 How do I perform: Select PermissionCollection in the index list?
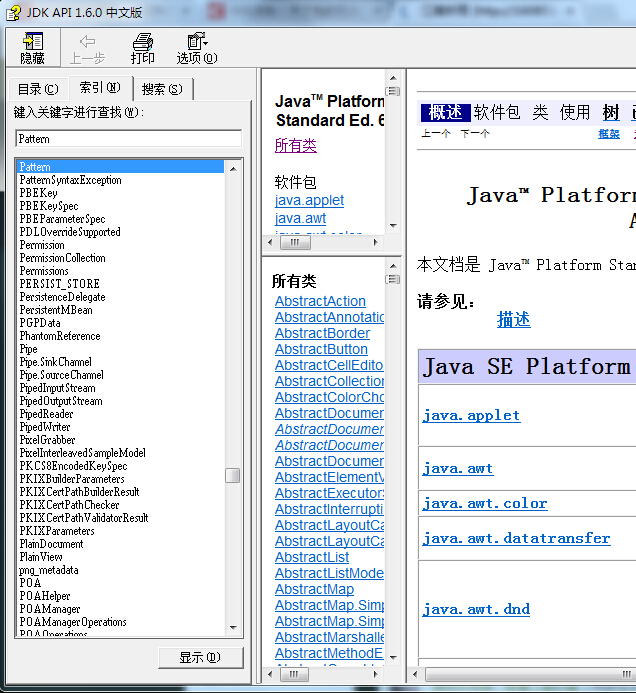pos(62,258)
